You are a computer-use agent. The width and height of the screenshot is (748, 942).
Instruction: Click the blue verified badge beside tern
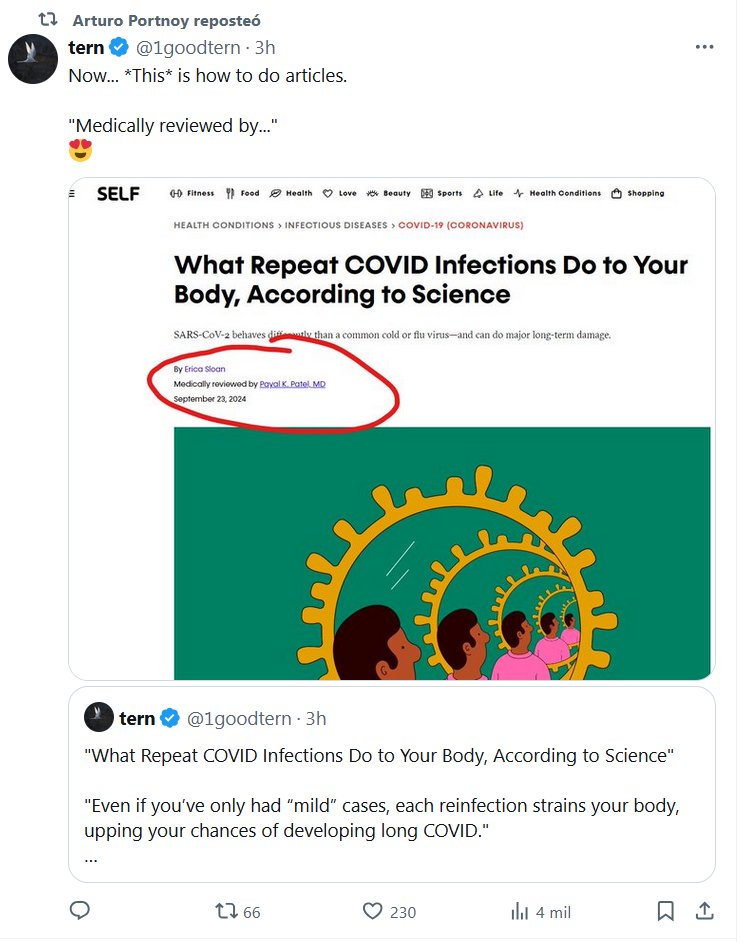coord(119,47)
